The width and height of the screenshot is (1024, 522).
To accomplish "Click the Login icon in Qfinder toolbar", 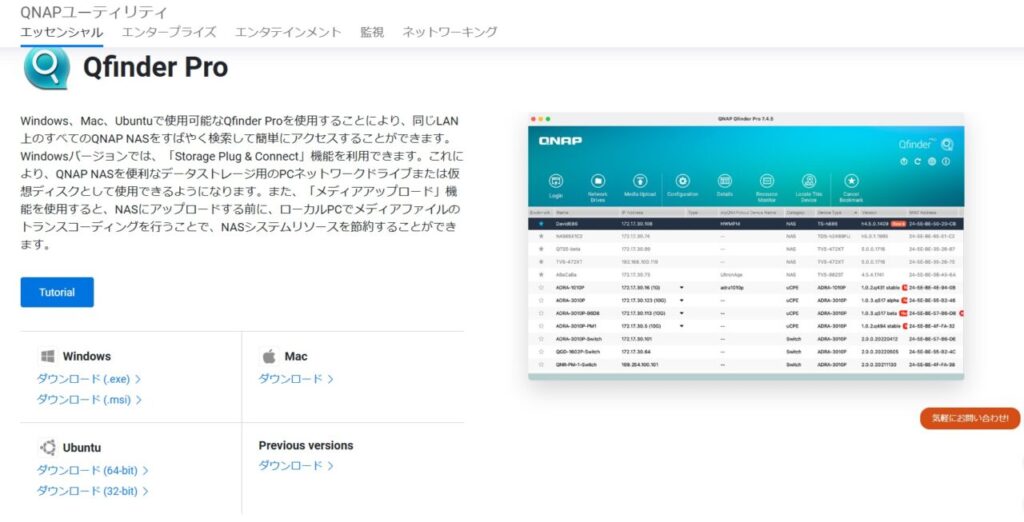I will [x=556, y=181].
